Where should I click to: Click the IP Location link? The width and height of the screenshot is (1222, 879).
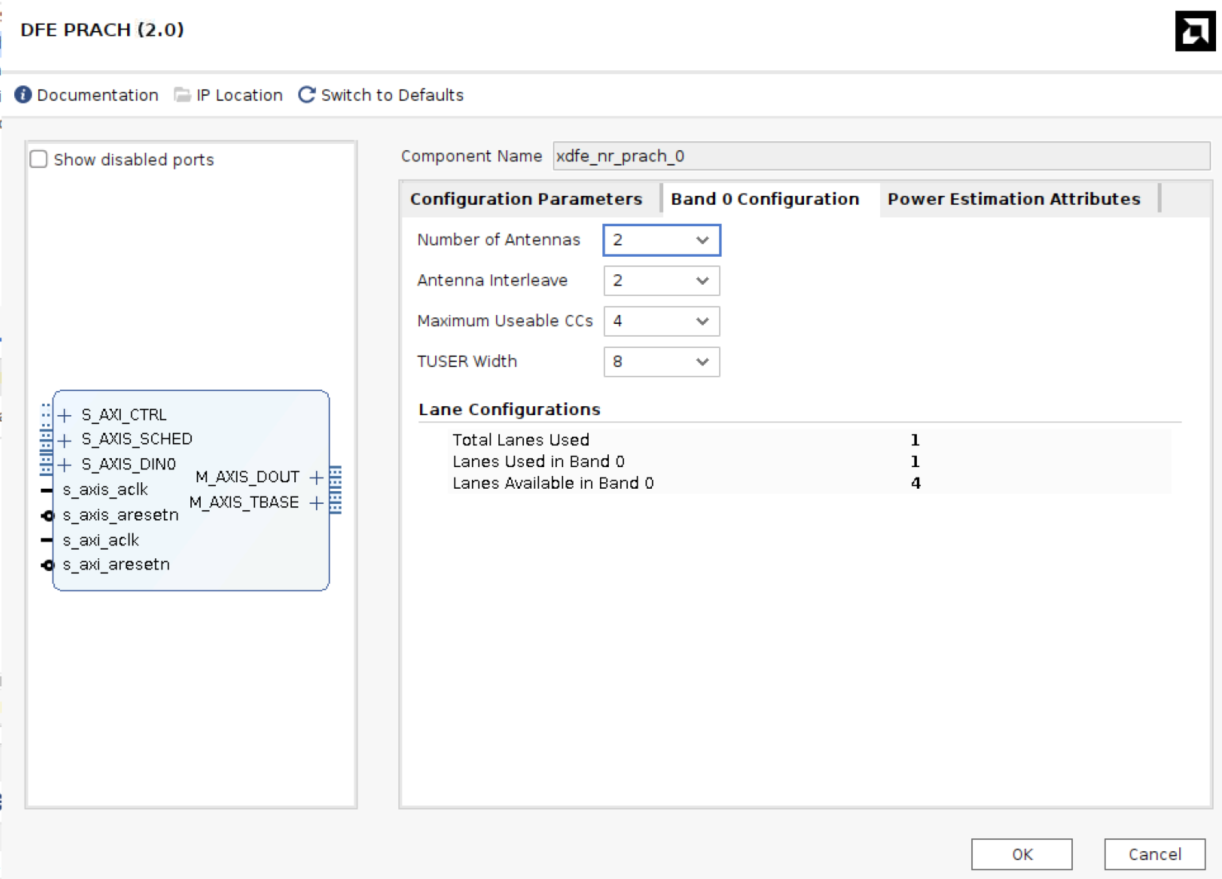pos(239,95)
